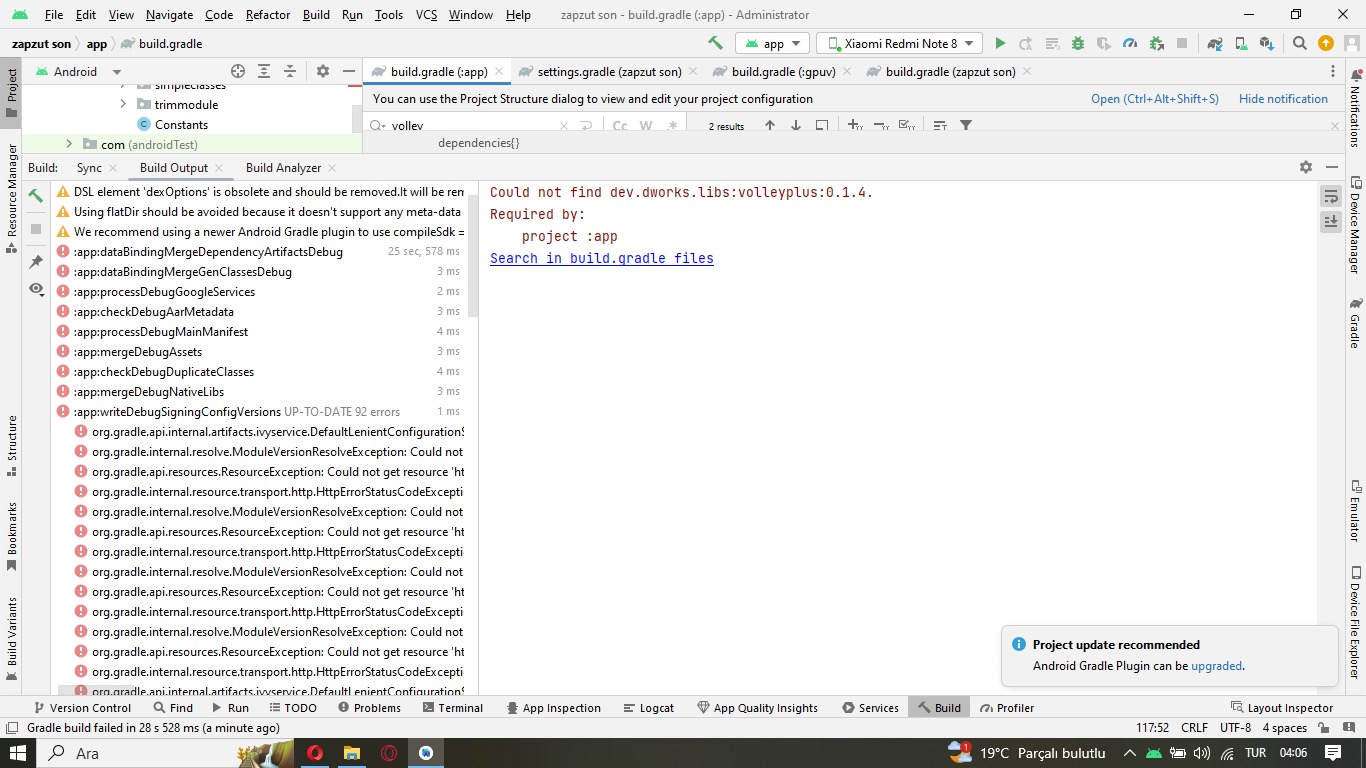Viewport: 1366px width, 768px height.
Task: Click the Make Project hammer icon
Action: [x=715, y=43]
